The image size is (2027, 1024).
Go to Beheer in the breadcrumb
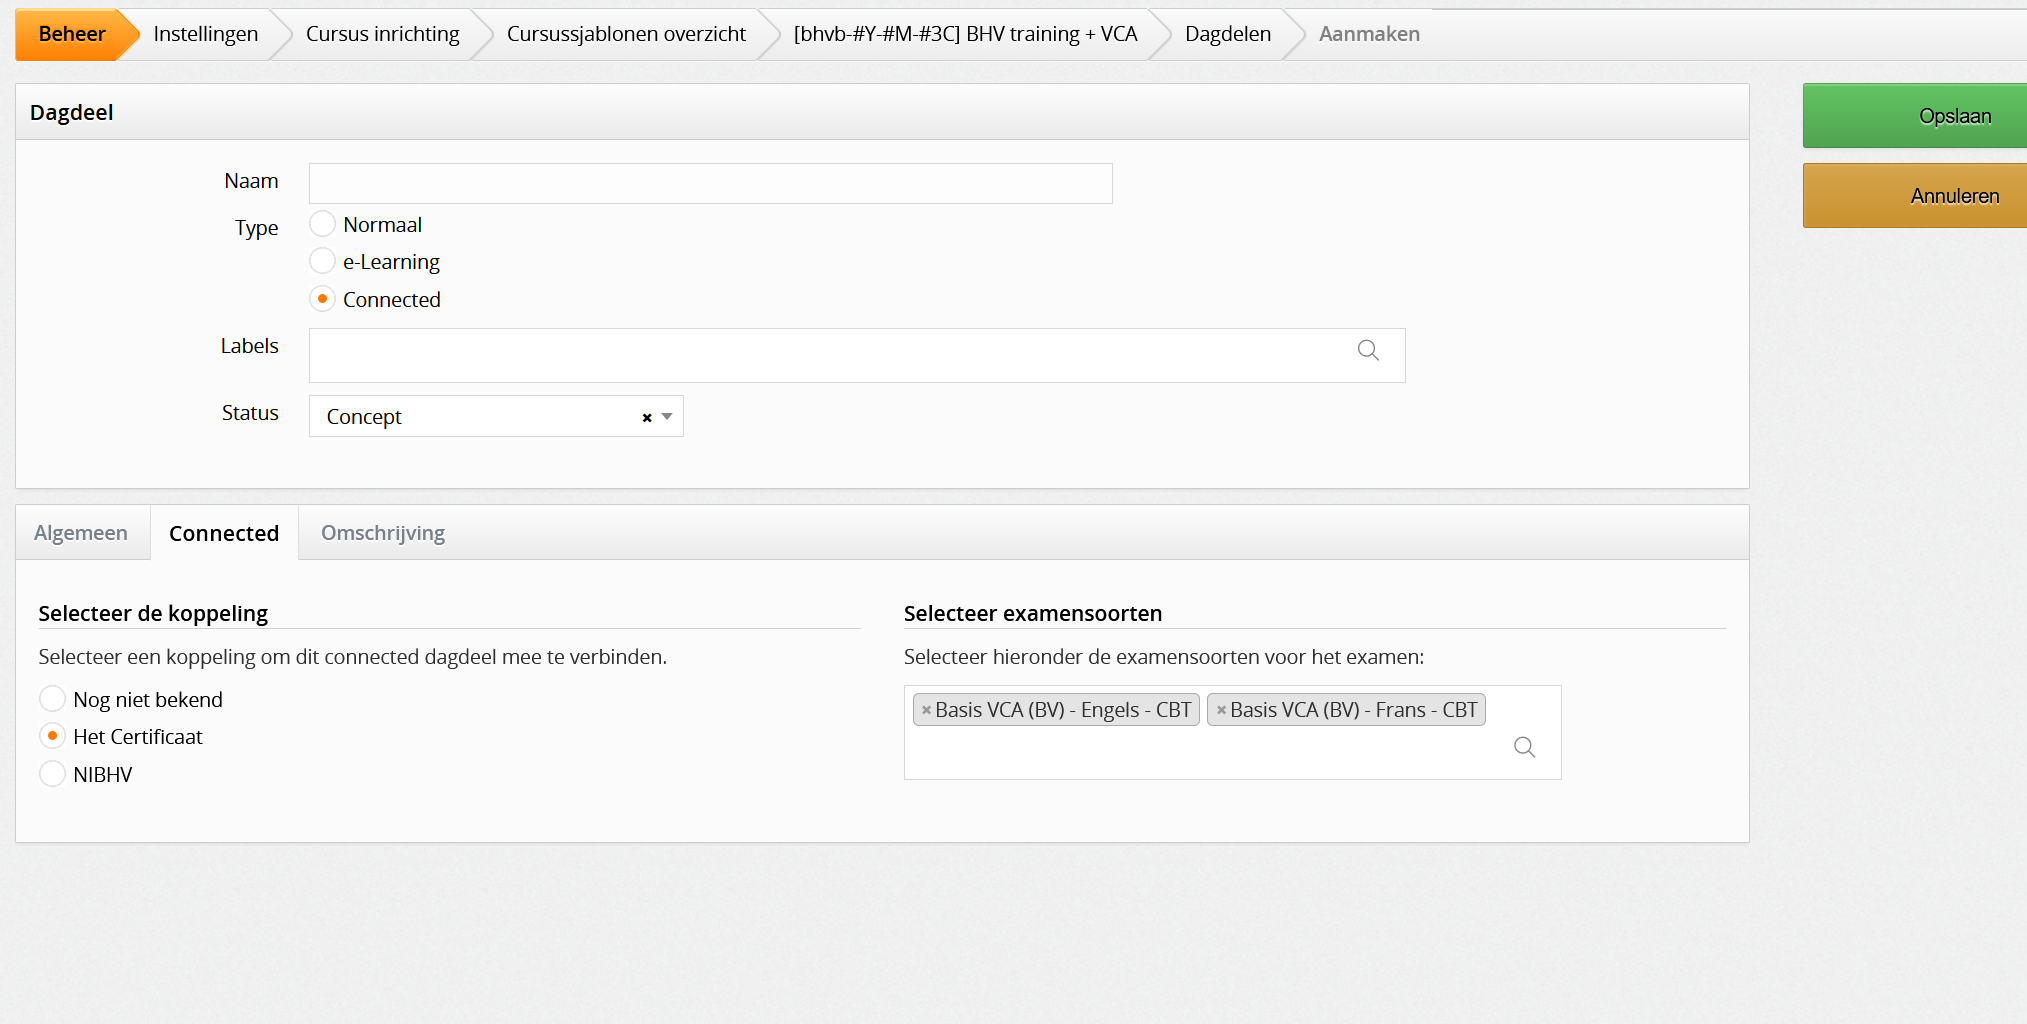click(x=72, y=34)
